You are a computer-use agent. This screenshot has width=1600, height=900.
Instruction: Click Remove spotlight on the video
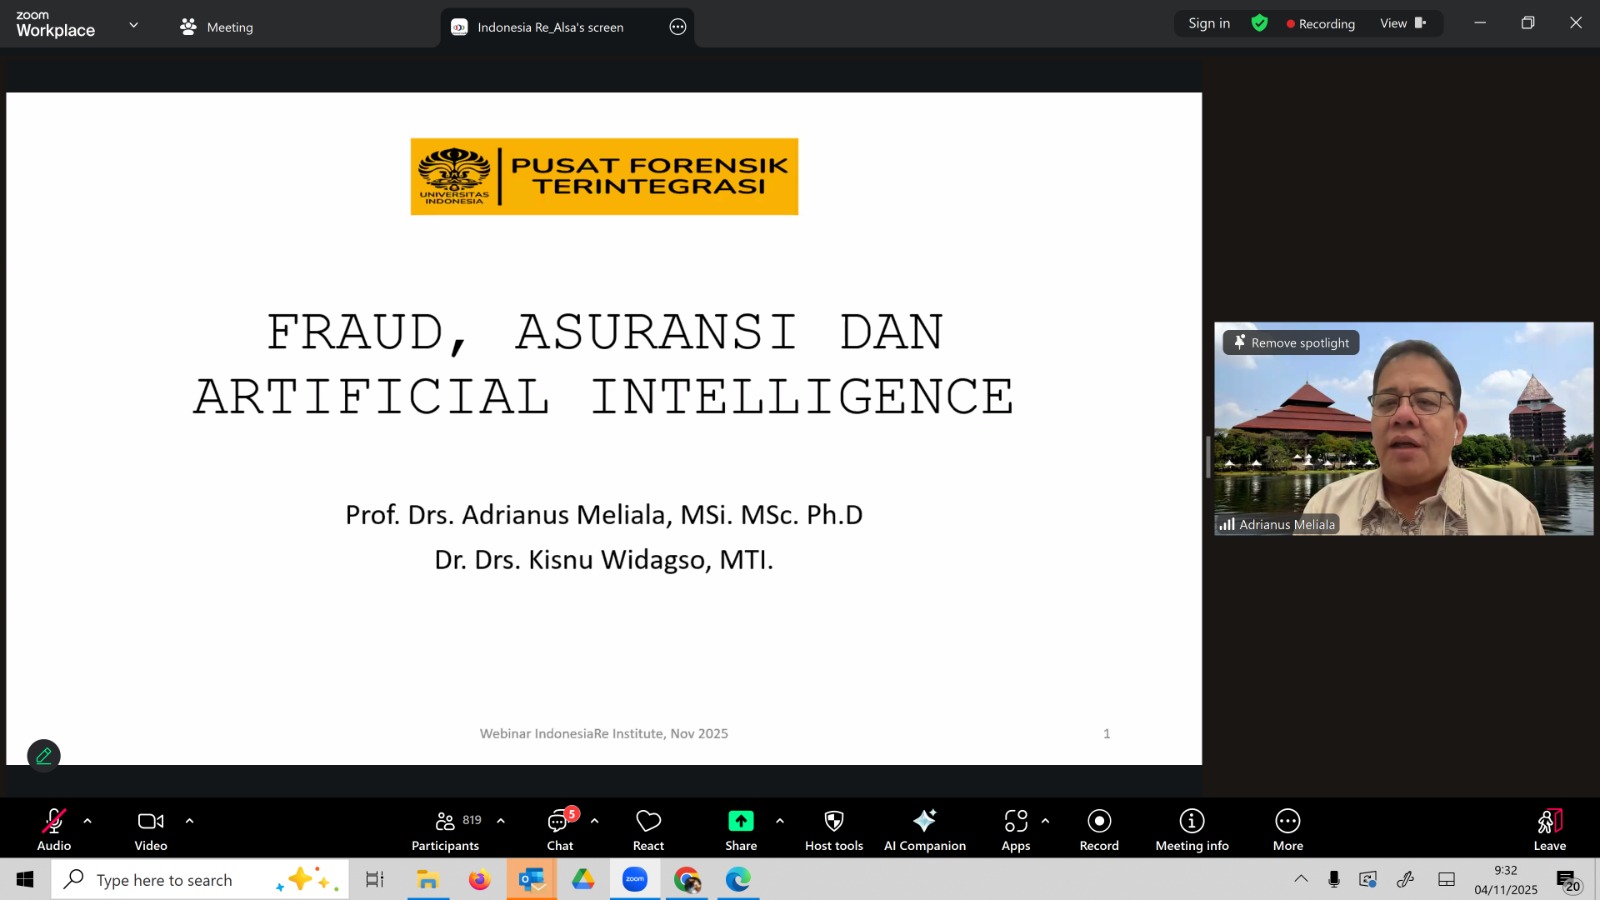[1291, 343]
